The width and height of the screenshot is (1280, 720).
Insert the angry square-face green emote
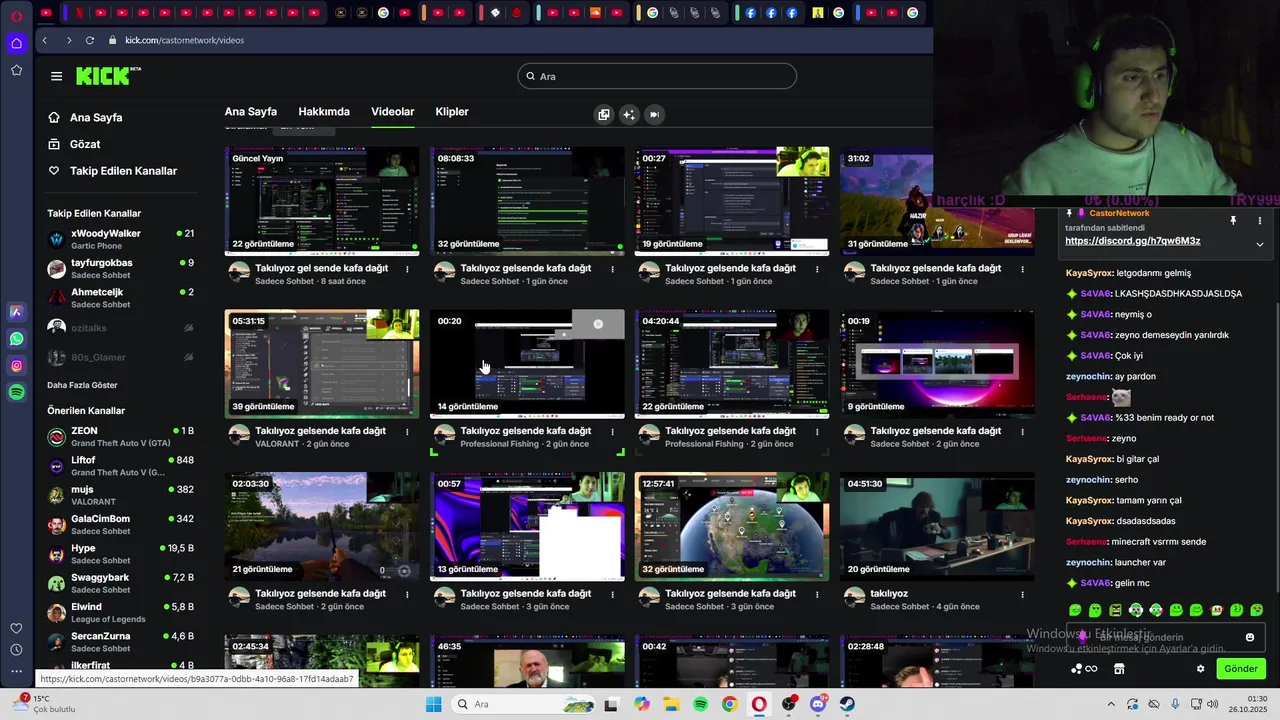1115,610
